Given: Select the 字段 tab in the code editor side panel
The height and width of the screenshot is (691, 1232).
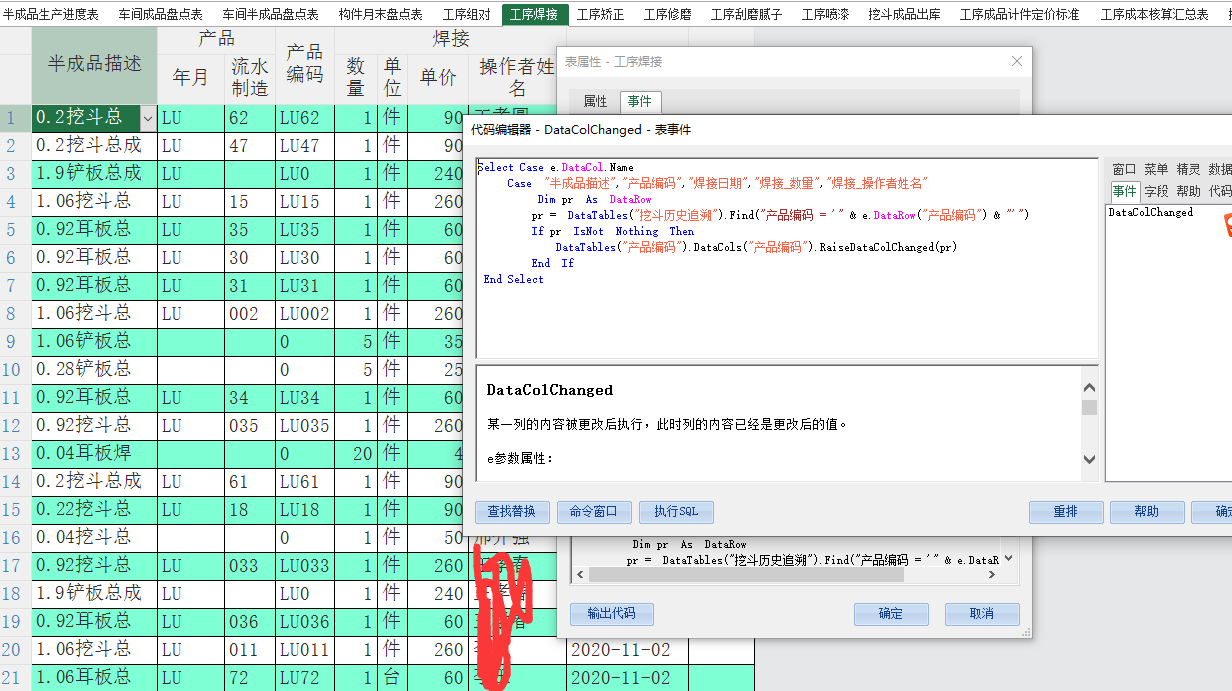Looking at the screenshot, I should point(1156,190).
